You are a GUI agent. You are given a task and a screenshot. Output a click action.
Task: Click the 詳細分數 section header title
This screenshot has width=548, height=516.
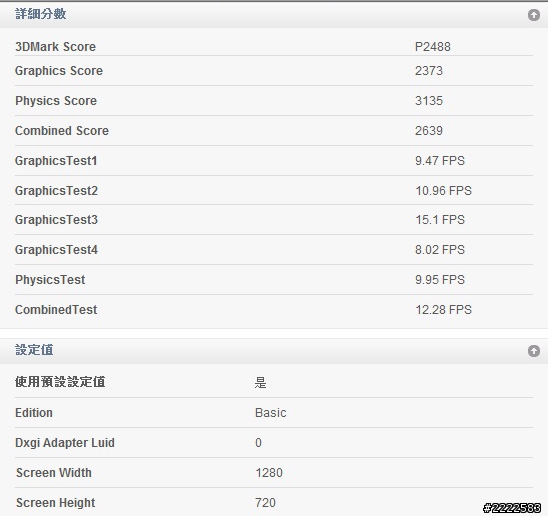[41, 14]
